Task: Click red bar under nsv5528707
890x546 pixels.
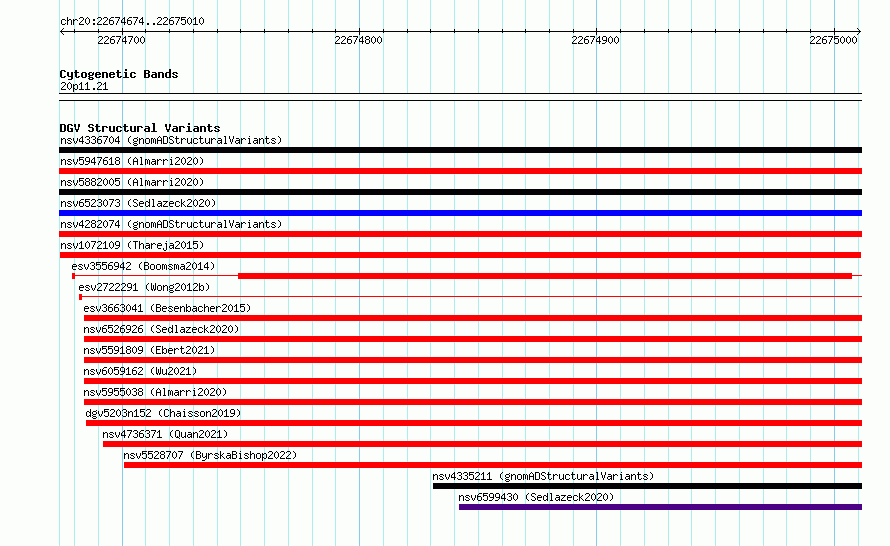Action: [493, 465]
